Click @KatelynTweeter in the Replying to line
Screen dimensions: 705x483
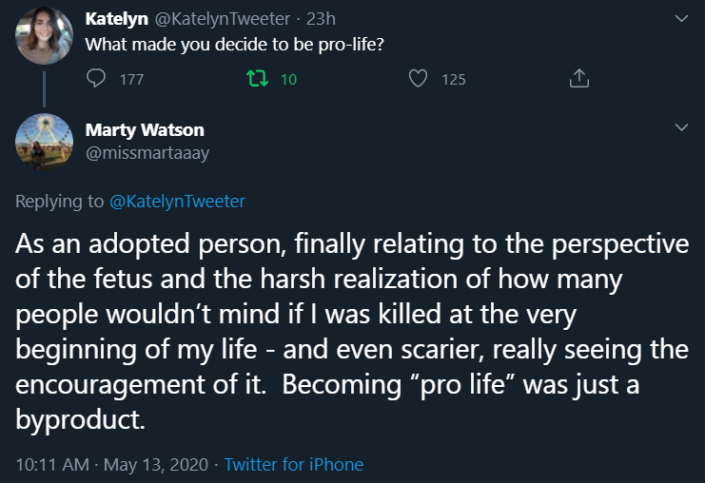(x=177, y=201)
